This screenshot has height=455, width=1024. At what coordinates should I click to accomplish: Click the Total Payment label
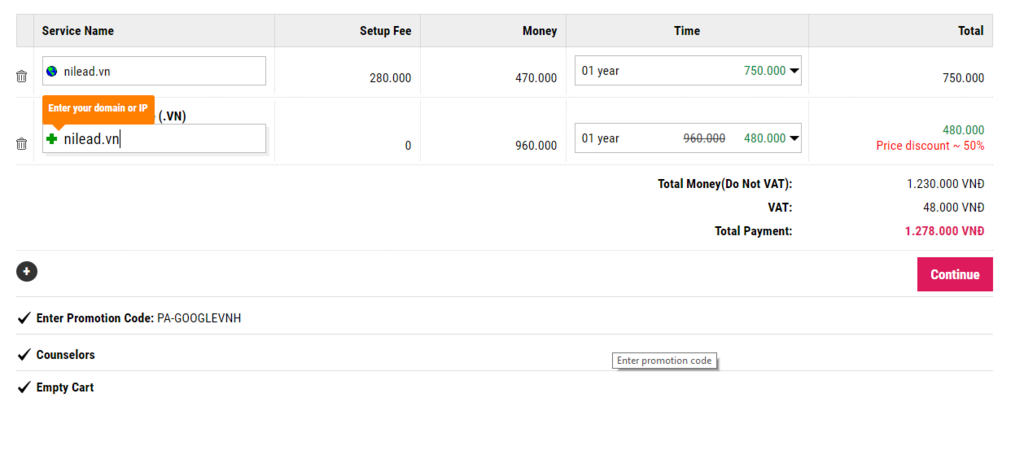[754, 231]
